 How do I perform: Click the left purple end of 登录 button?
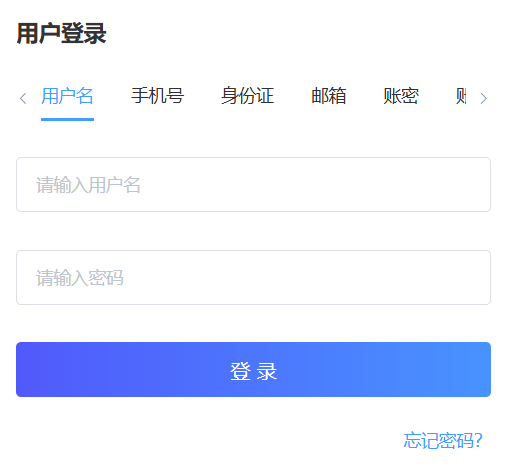pos(50,369)
